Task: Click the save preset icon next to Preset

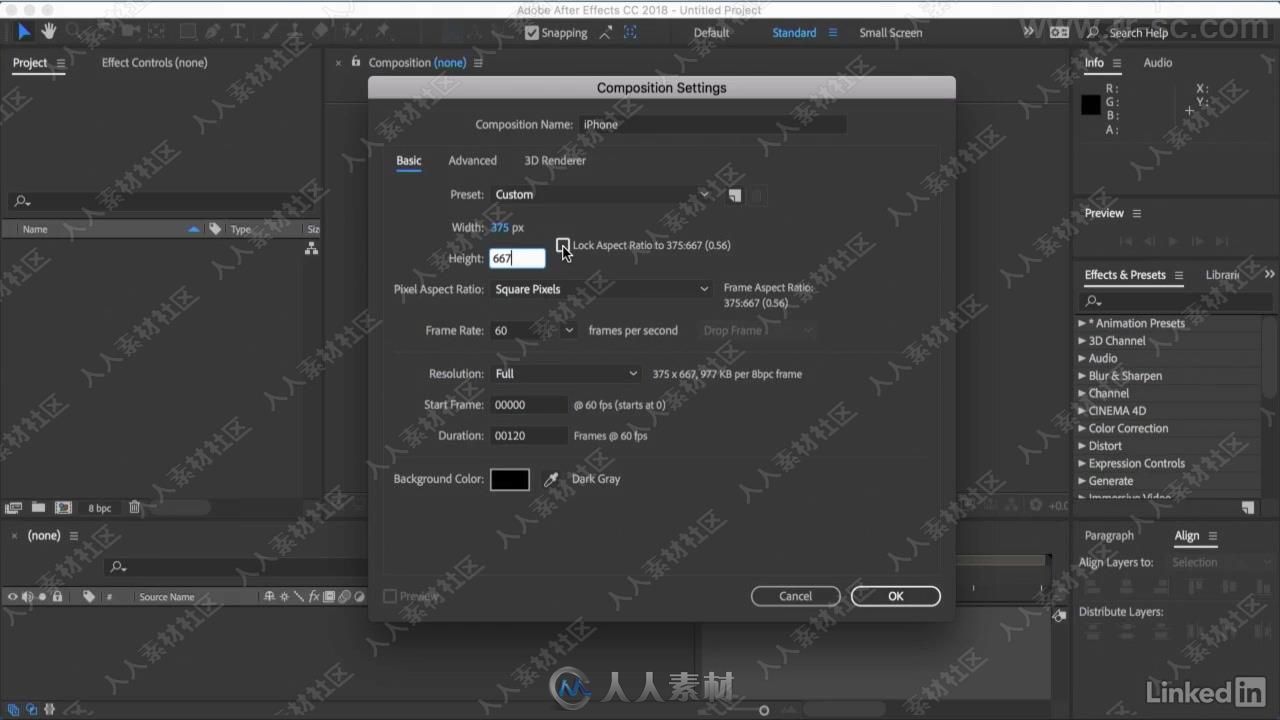Action: click(x=735, y=195)
